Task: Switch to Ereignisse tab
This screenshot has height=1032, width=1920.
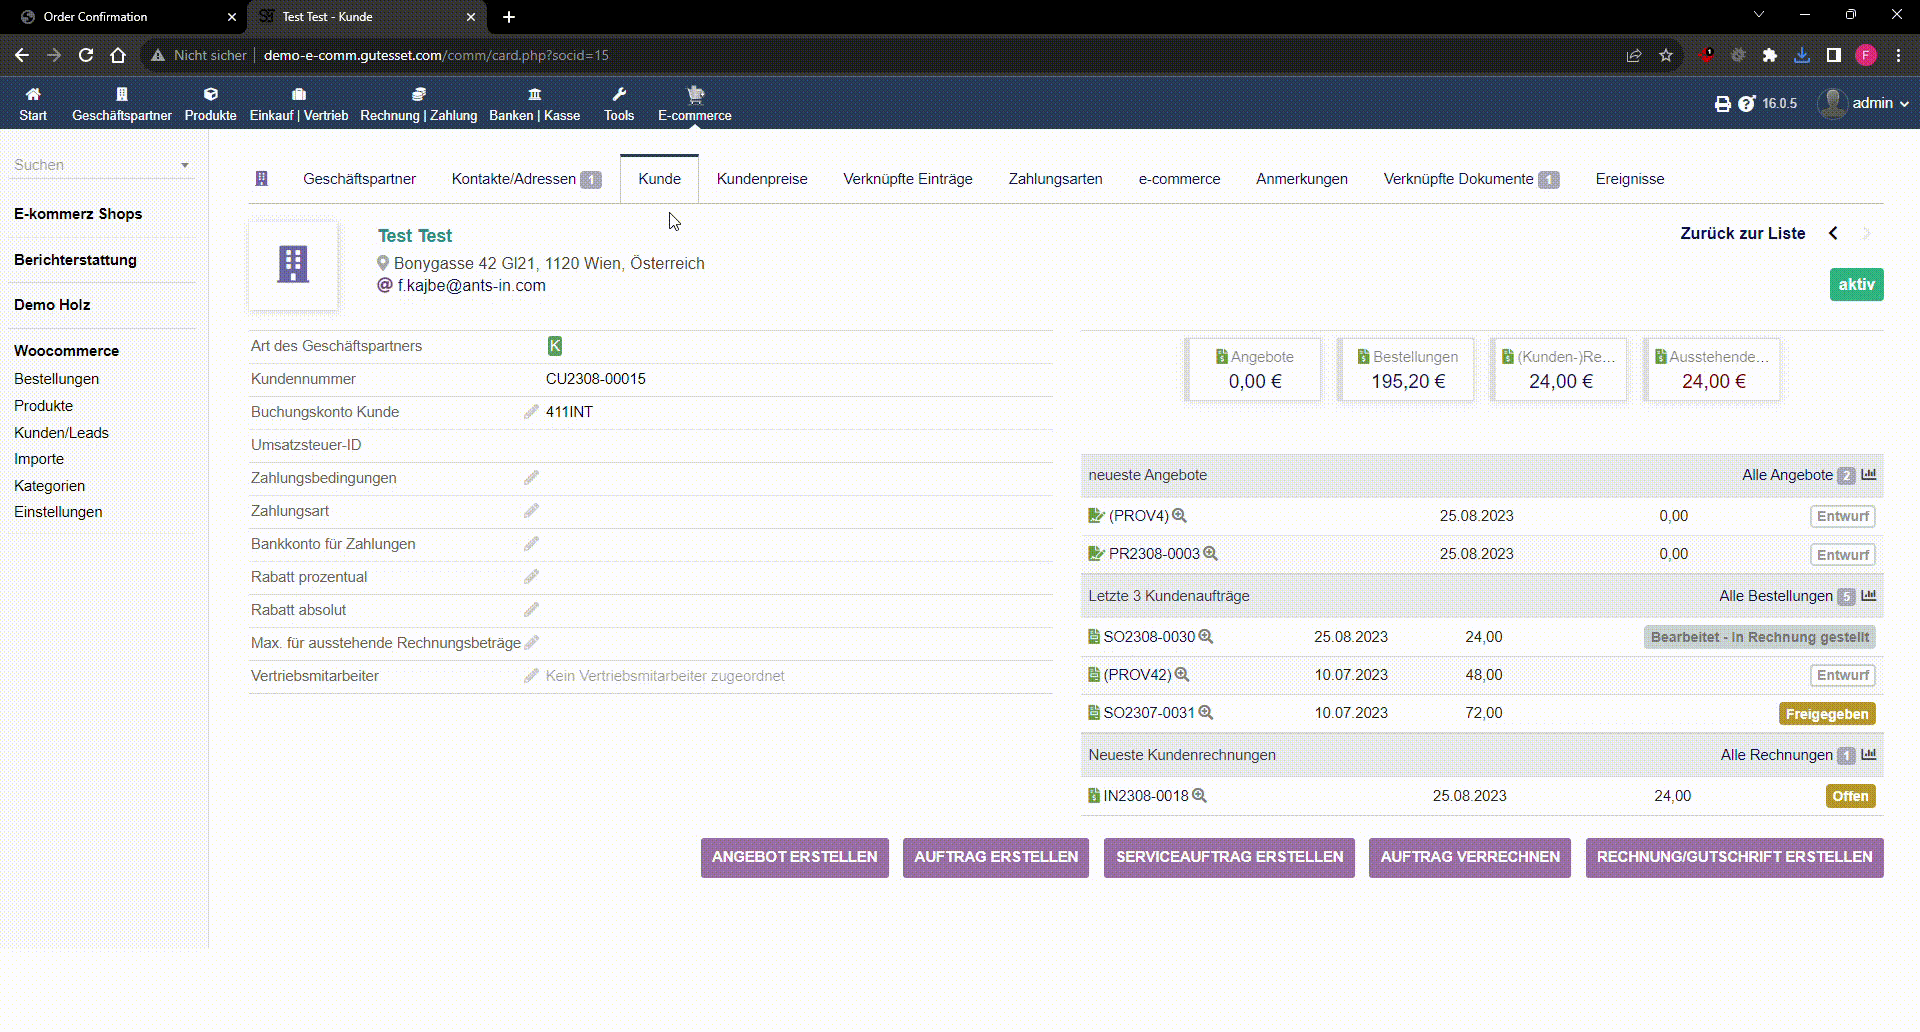Action: click(1630, 179)
